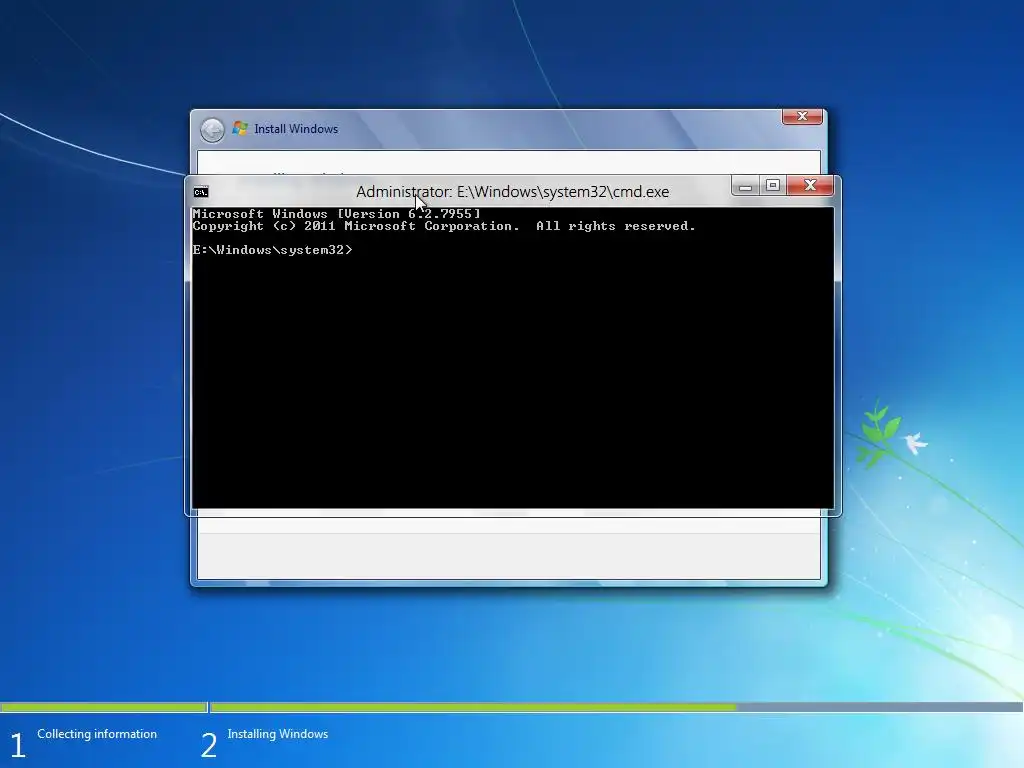
Task: Close the Administrator cmd.exe window
Action: [810, 186]
